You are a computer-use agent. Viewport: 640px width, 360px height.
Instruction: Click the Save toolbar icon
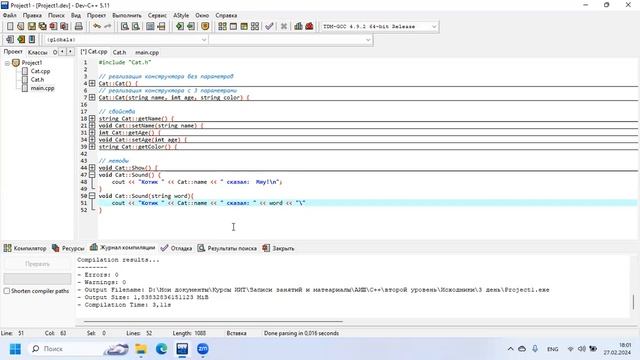point(32,27)
